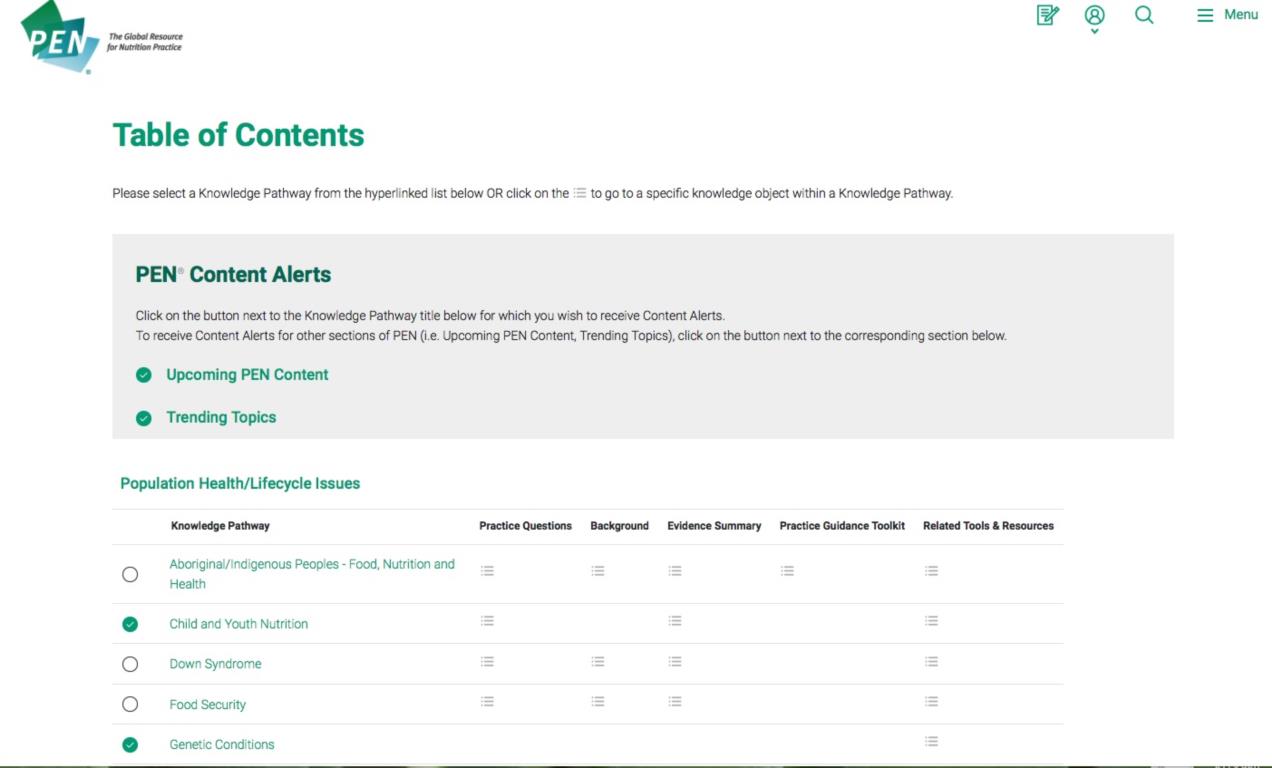The image size is (1272, 768).
Task: Click the Knowledge Pathway column header
Action: point(220,526)
